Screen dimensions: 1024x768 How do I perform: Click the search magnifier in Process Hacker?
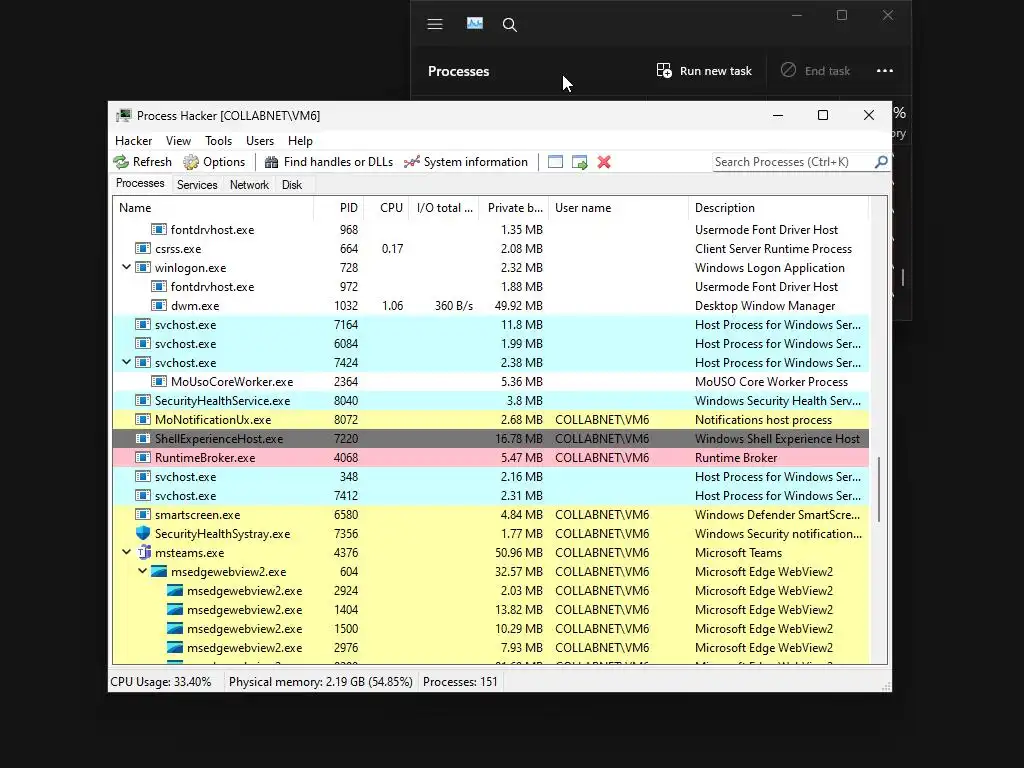coord(880,161)
